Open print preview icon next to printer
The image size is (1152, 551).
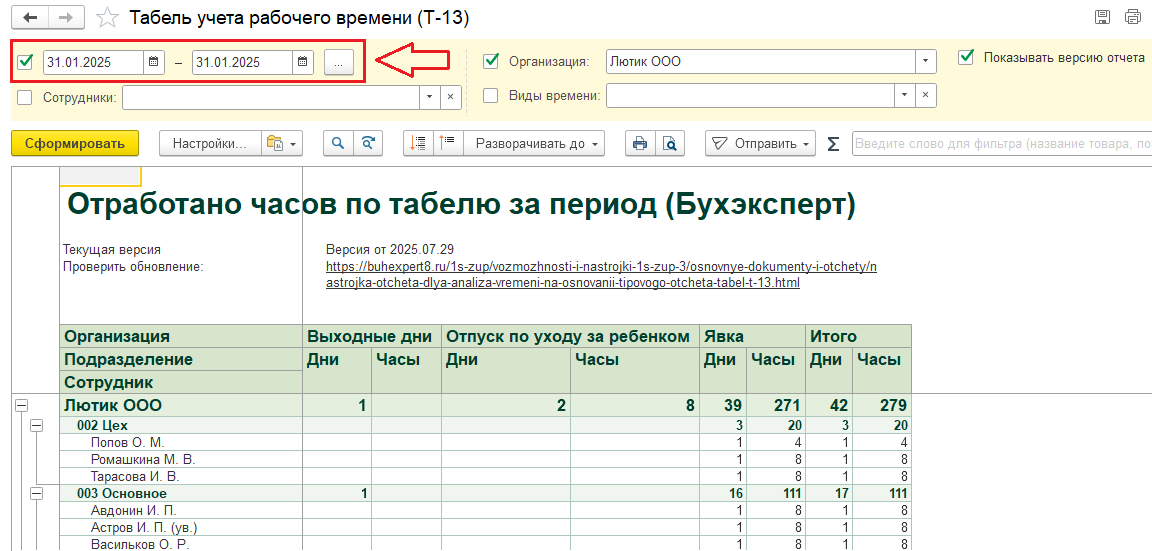point(670,143)
